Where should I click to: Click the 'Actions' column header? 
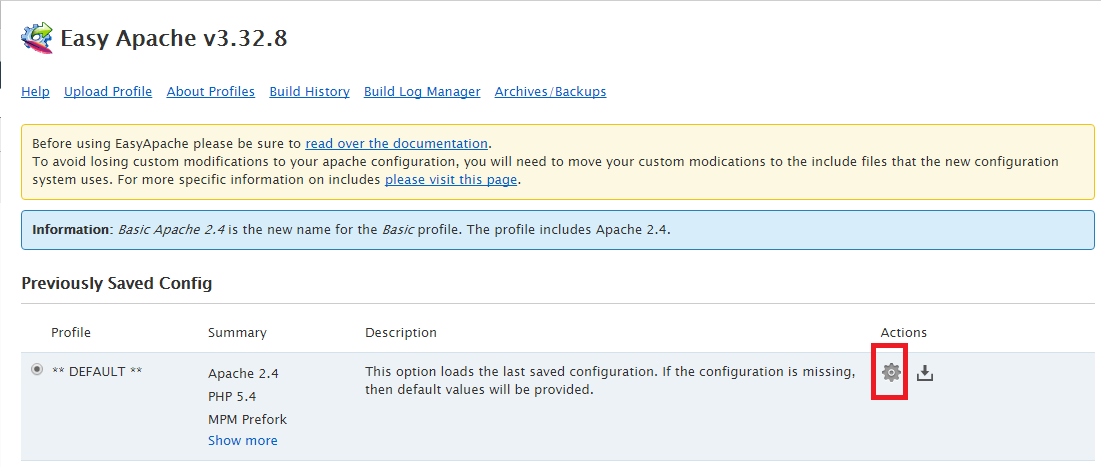click(x=904, y=332)
